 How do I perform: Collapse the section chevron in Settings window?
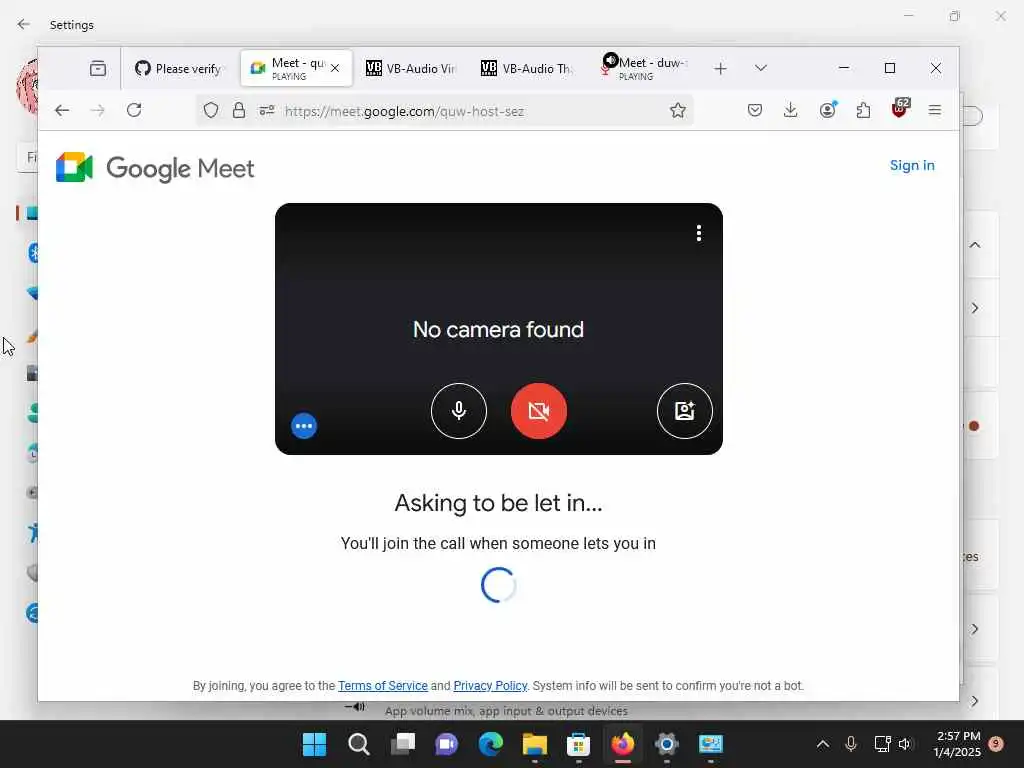974,245
